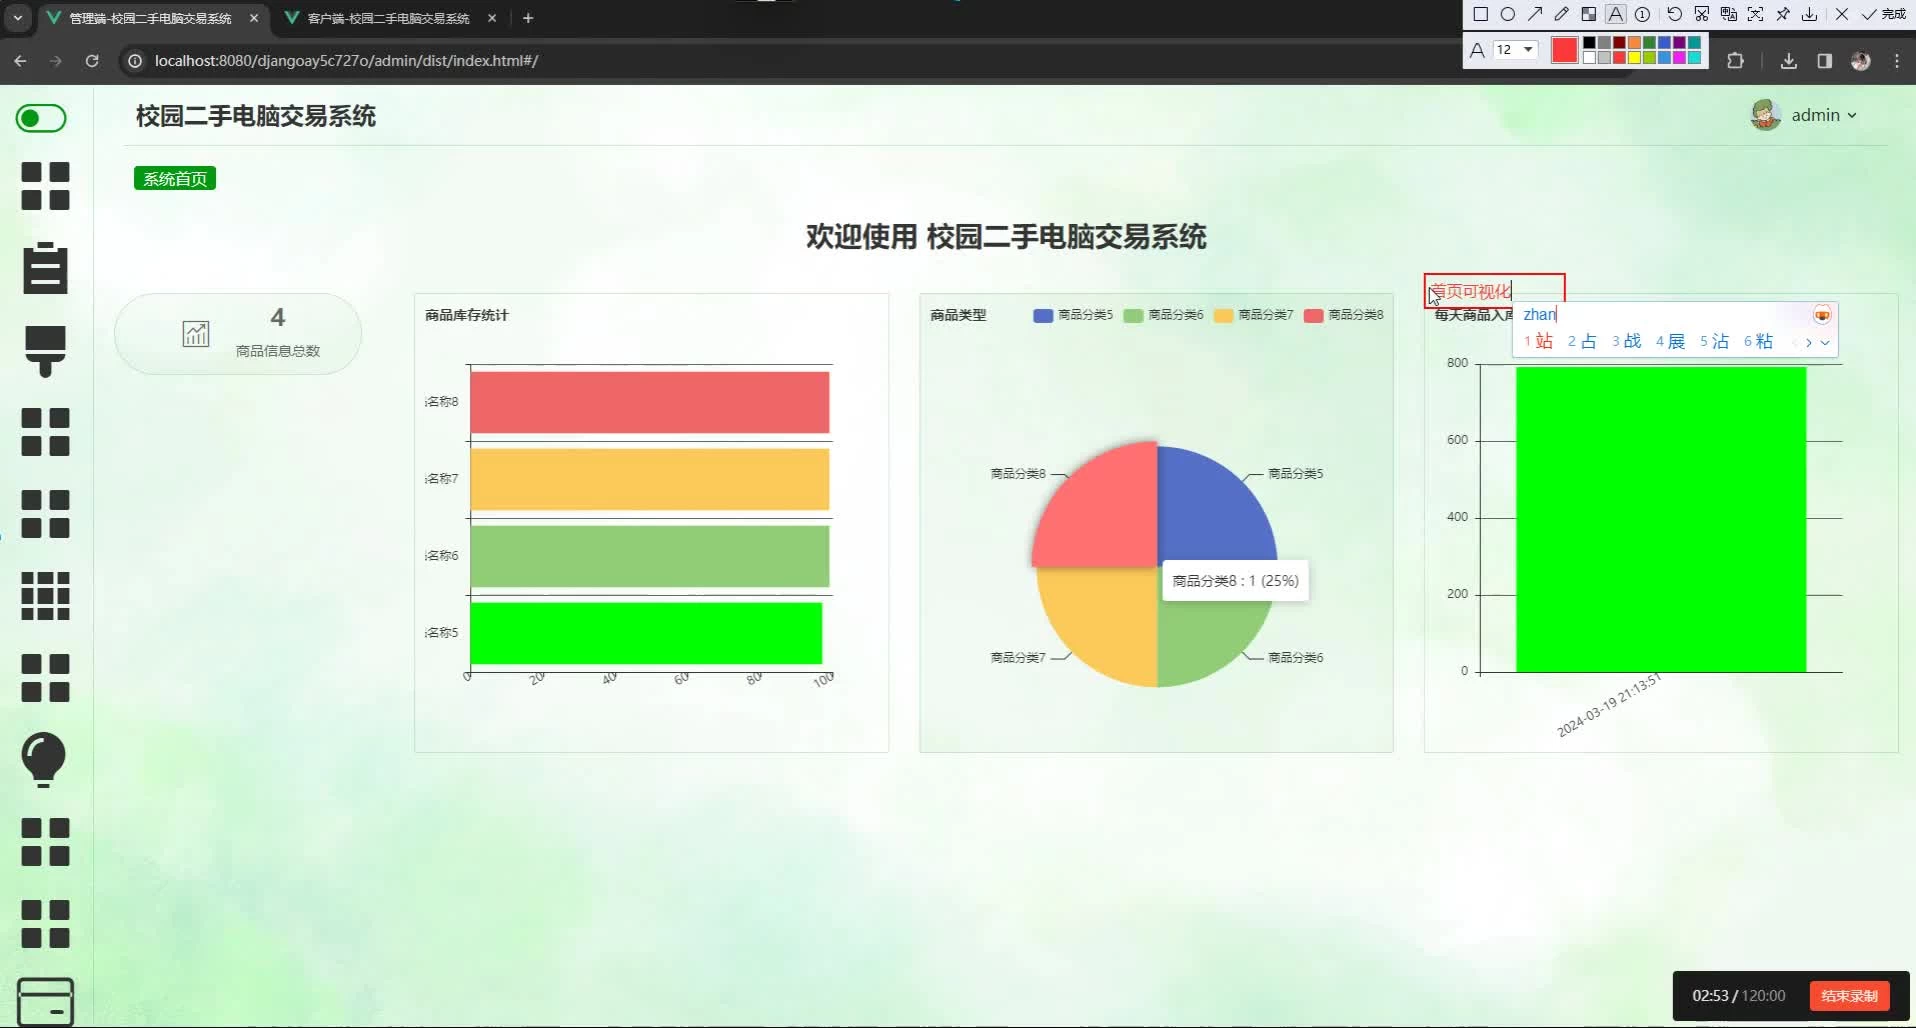Image resolution: width=1916 pixels, height=1028 pixels.
Task: Click the 系统首页 breadcrumb tag
Action: [x=175, y=179]
